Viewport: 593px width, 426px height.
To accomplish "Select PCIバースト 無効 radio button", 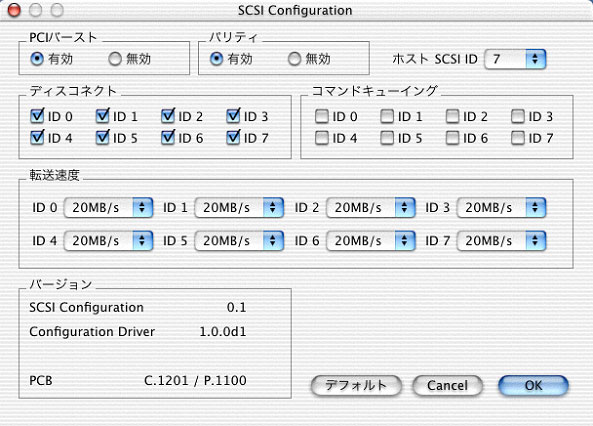I will pos(115,59).
